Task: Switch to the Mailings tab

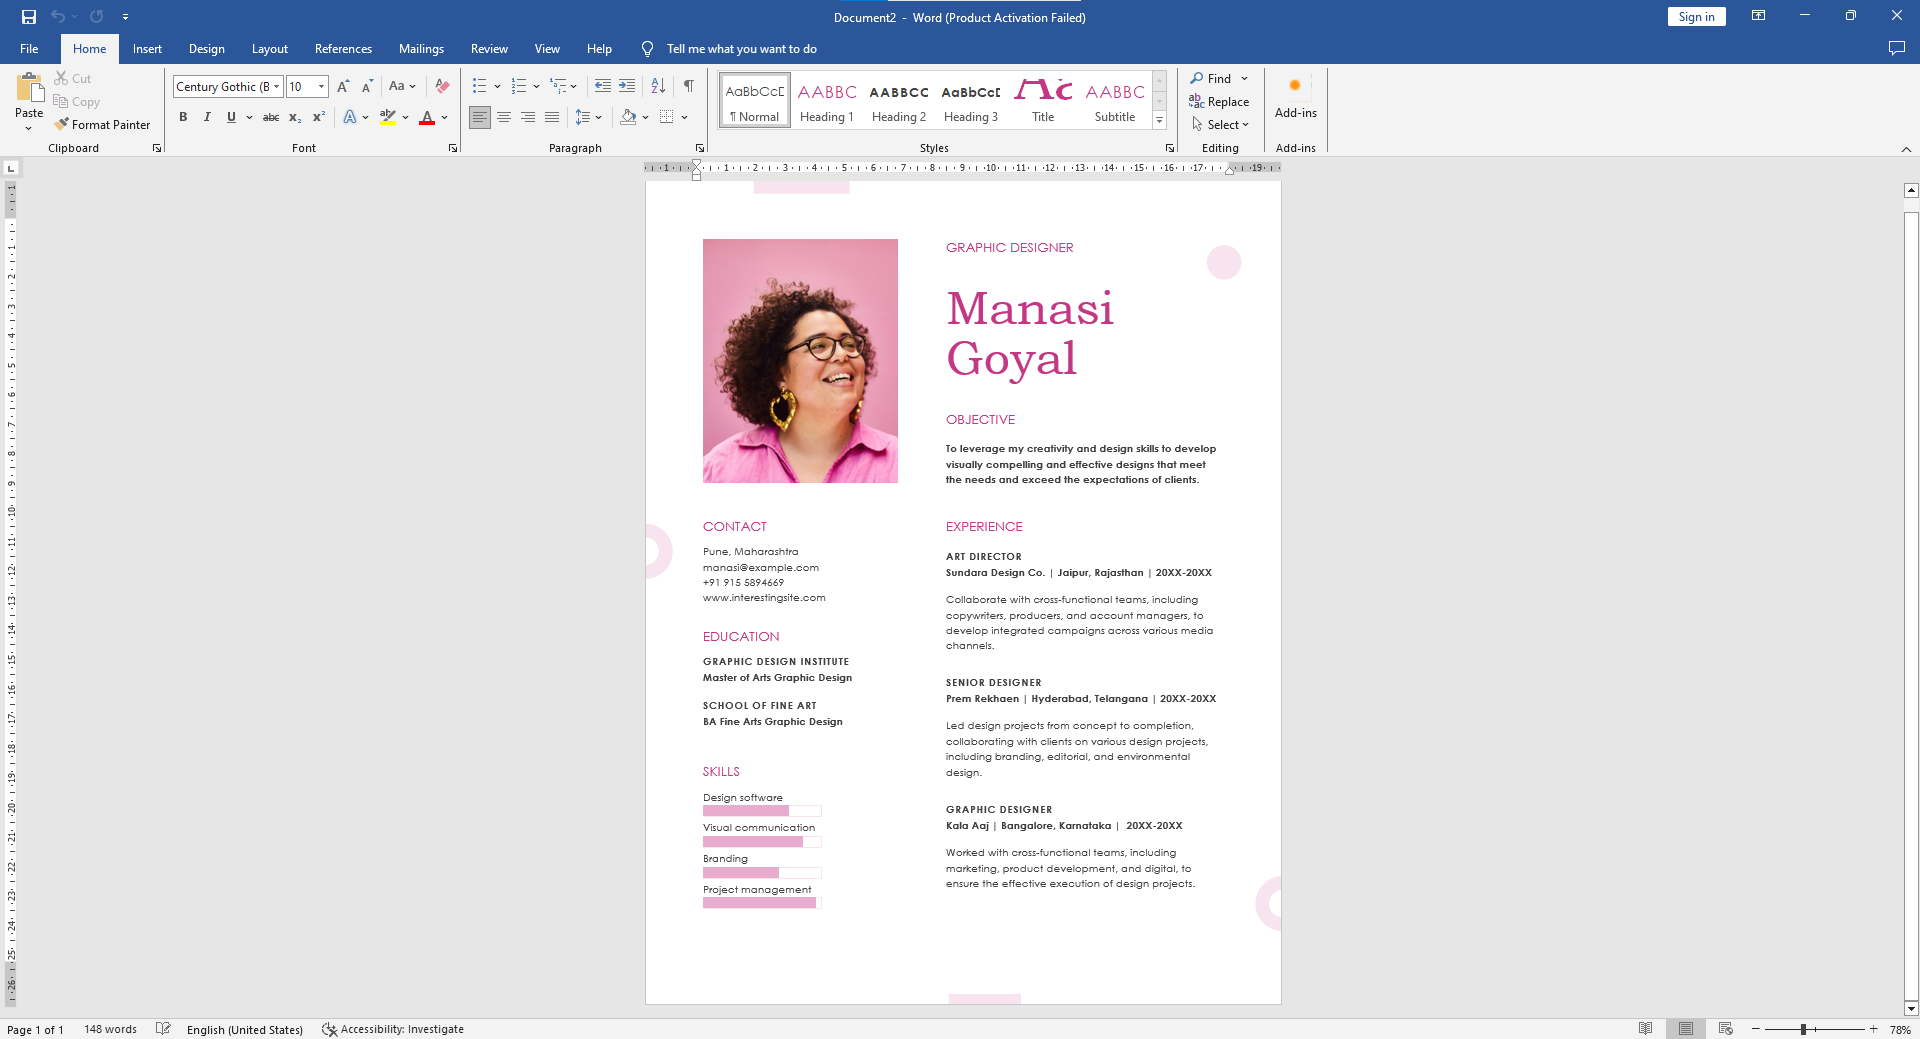Action: tap(421, 48)
